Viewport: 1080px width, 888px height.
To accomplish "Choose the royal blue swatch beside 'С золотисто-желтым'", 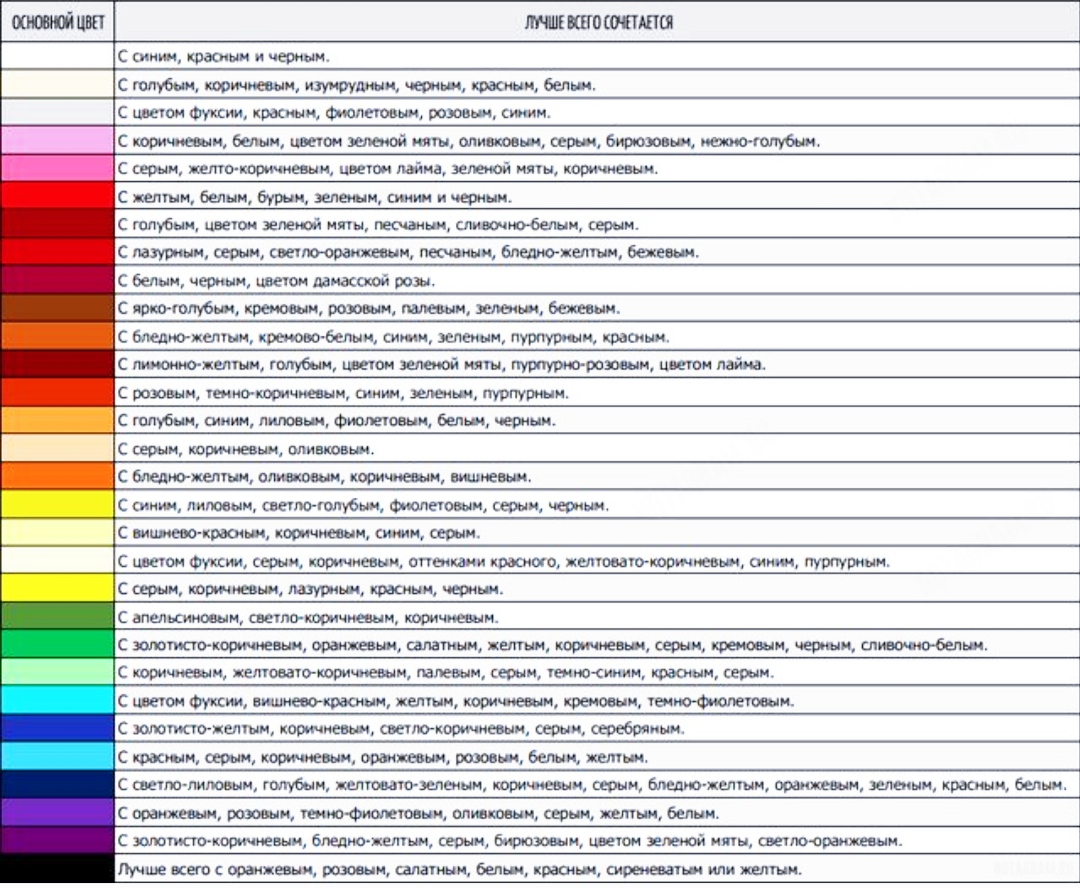I will (x=57, y=729).
